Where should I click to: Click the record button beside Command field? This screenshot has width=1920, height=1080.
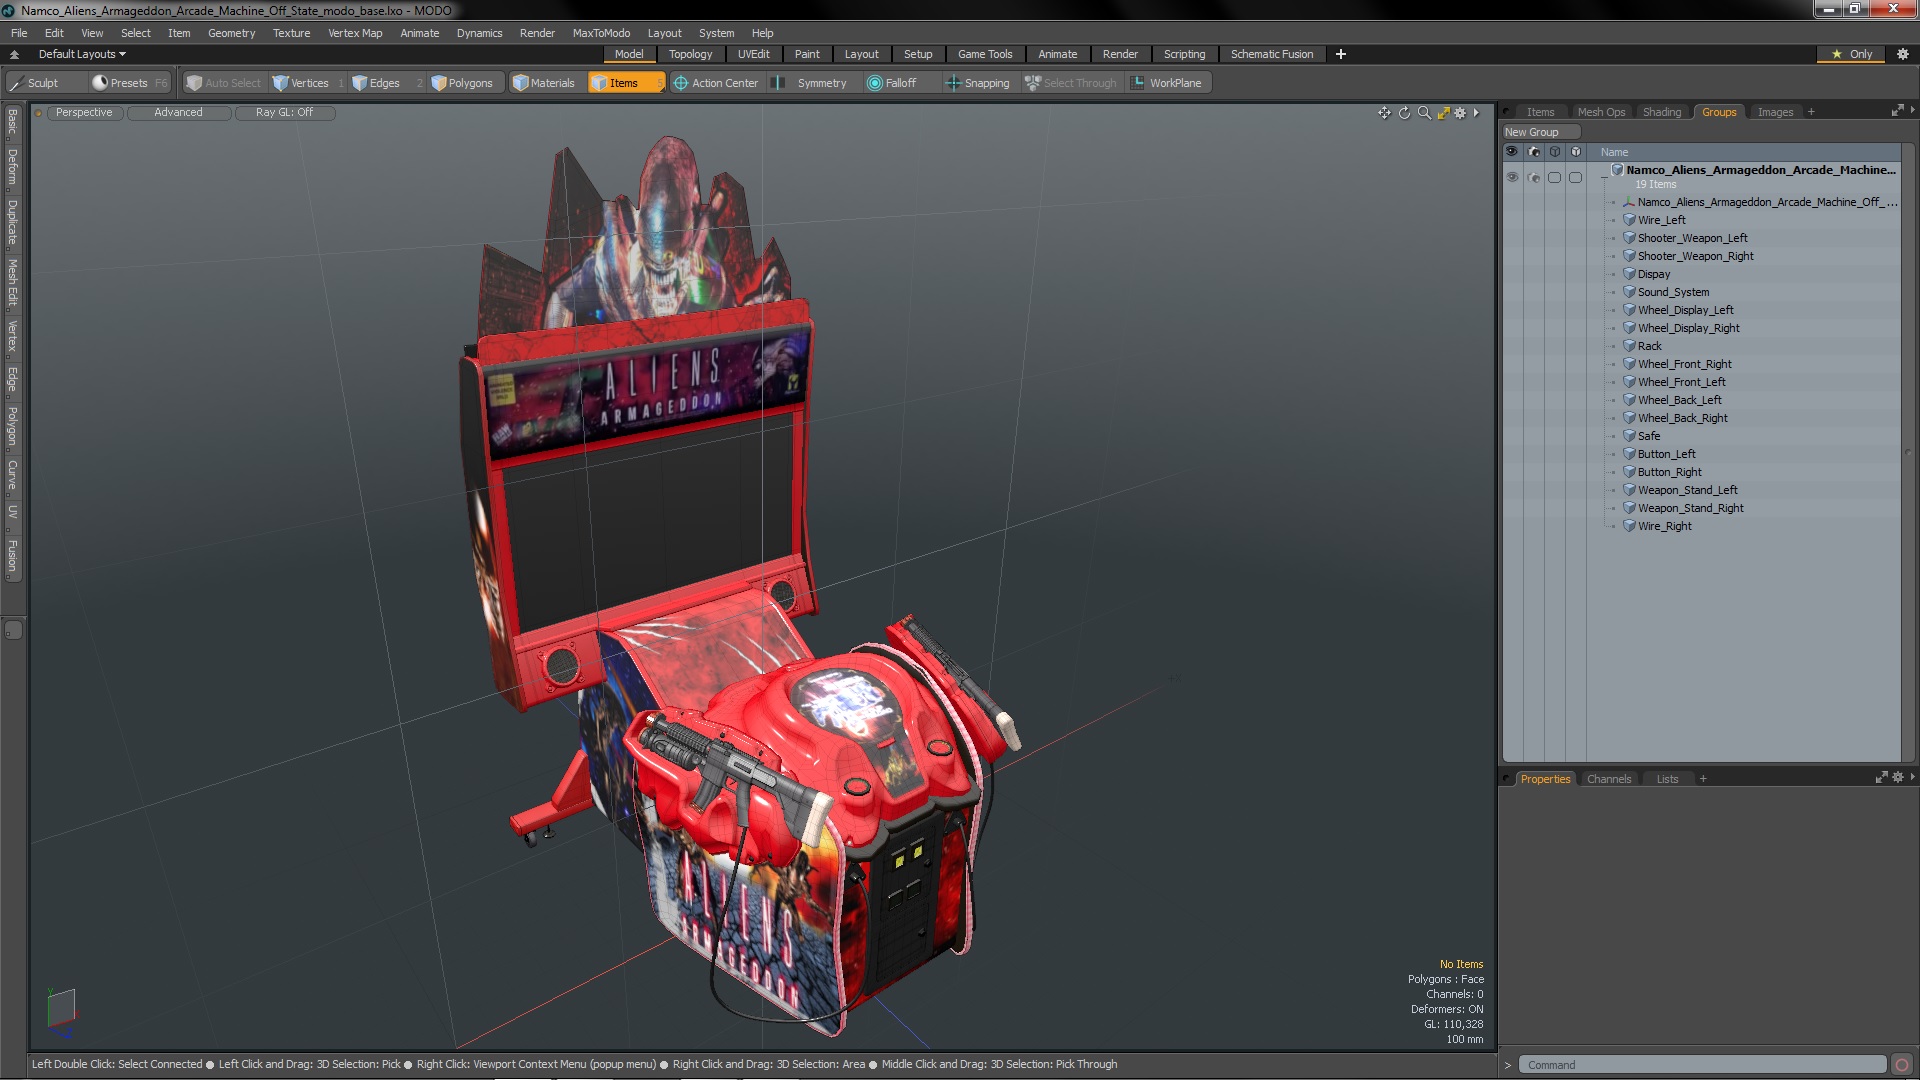point(1902,1065)
